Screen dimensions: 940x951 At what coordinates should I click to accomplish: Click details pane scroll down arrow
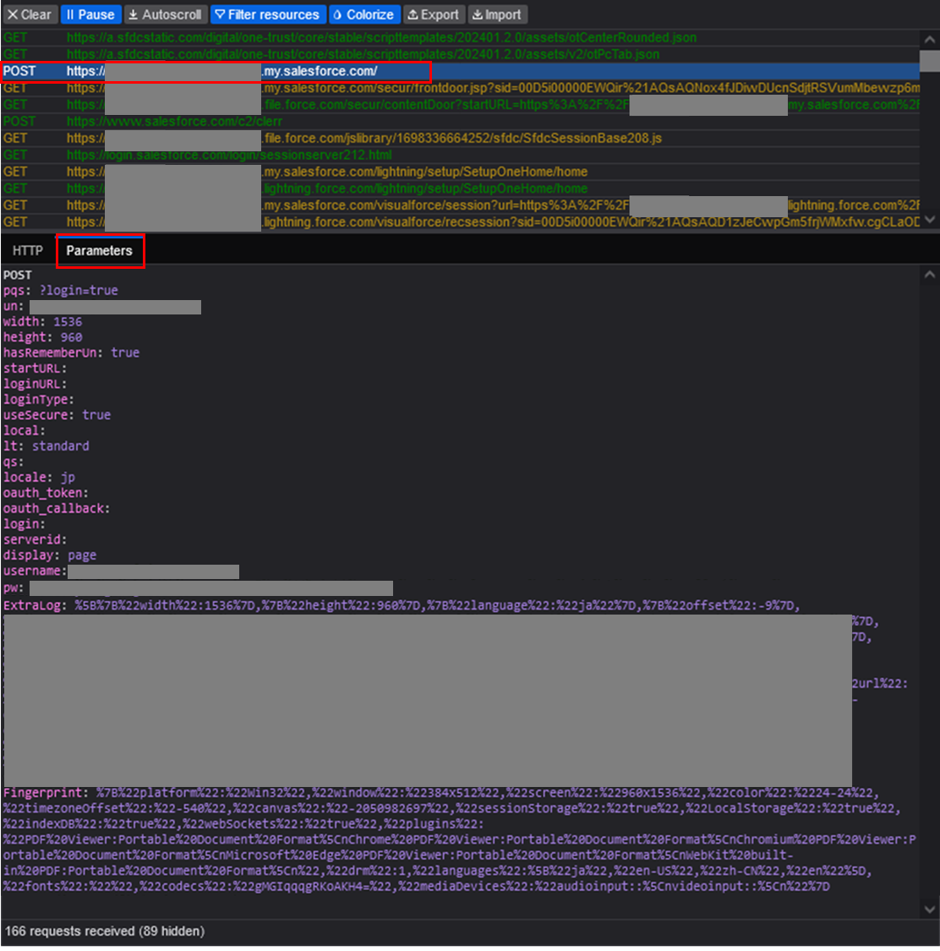point(930,909)
